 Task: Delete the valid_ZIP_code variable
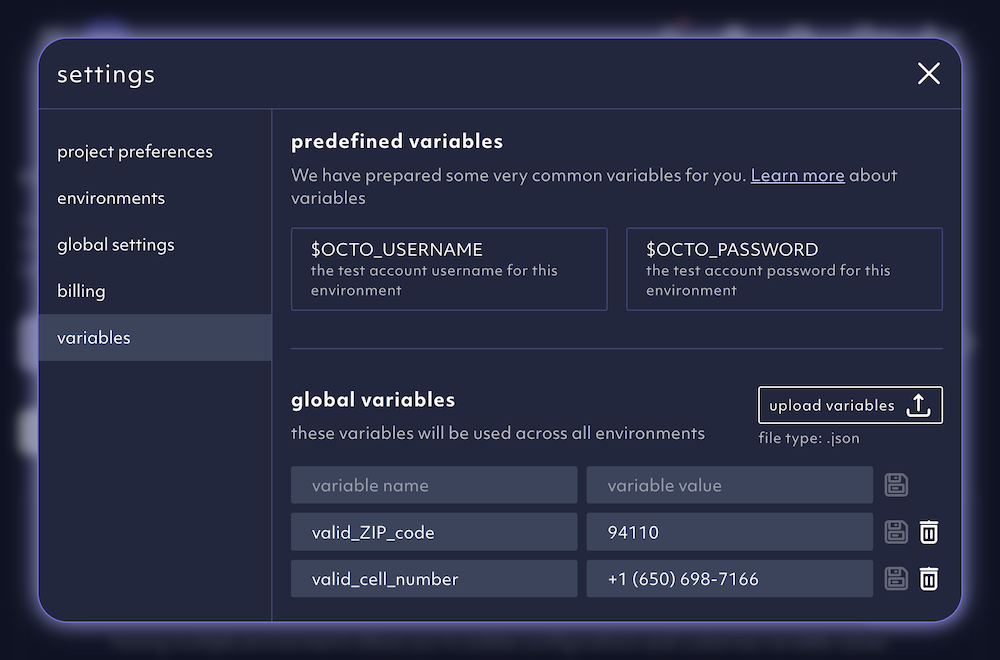coord(929,532)
